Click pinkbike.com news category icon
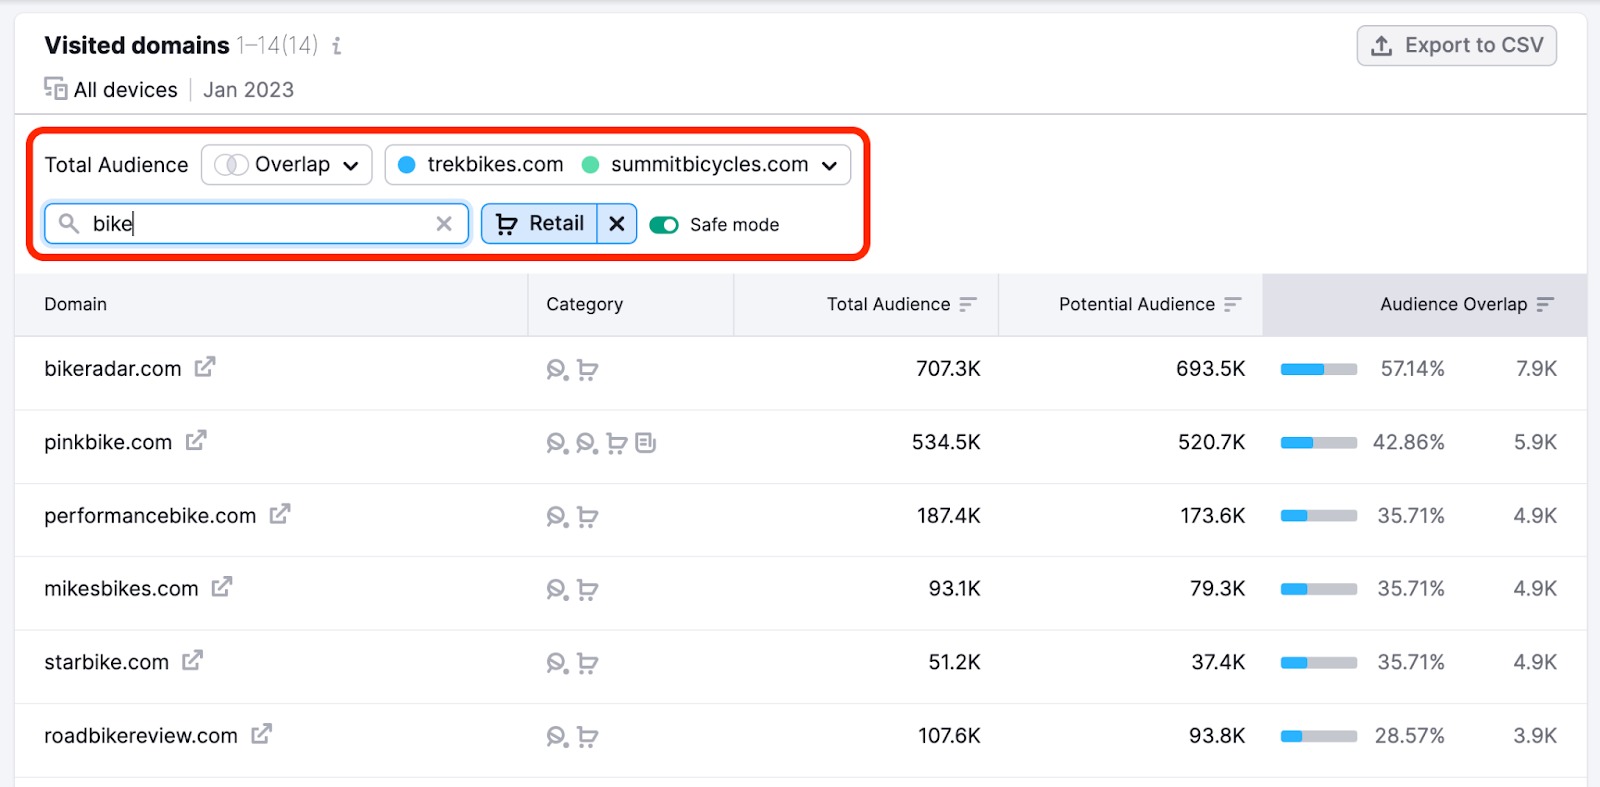 coord(646,443)
